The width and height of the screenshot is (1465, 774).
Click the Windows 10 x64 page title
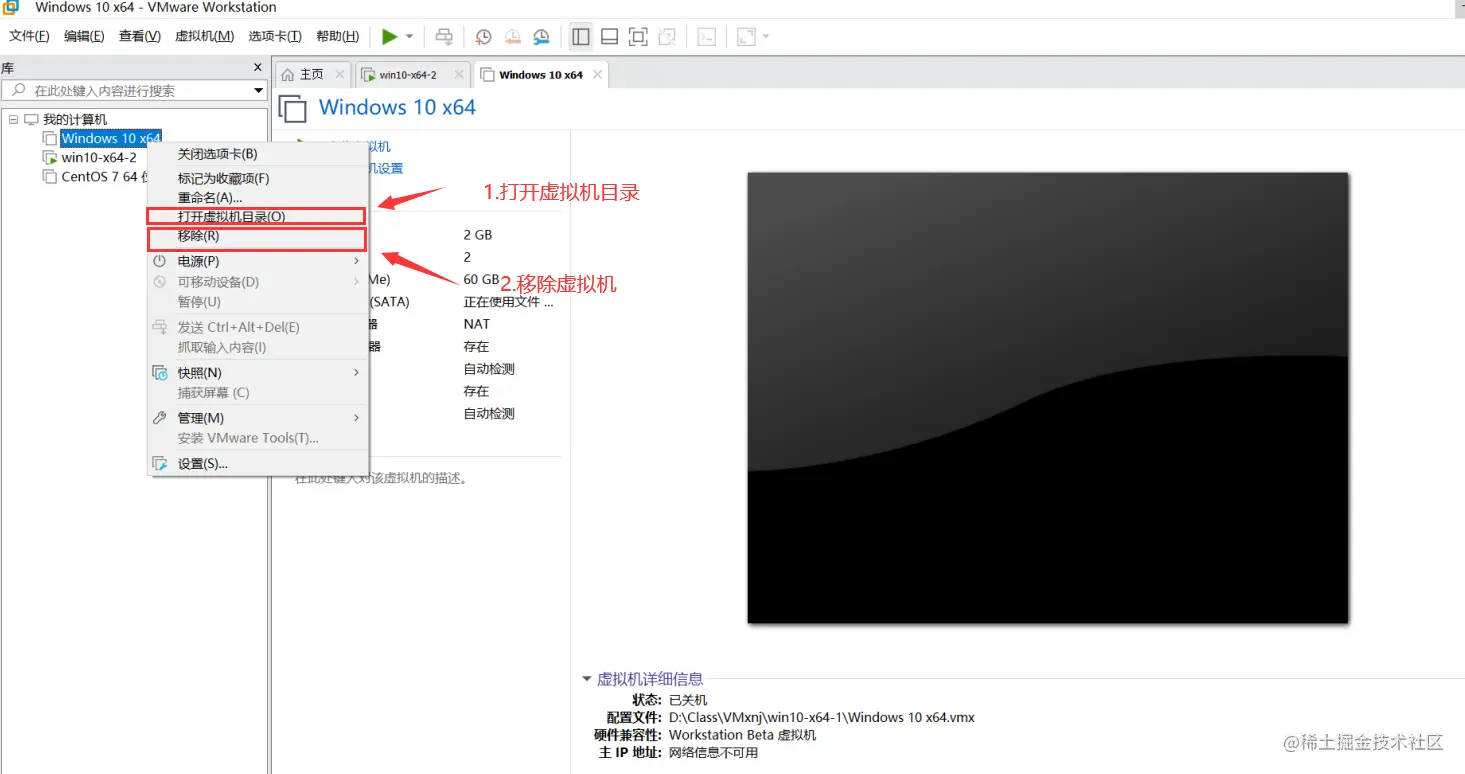pos(397,107)
